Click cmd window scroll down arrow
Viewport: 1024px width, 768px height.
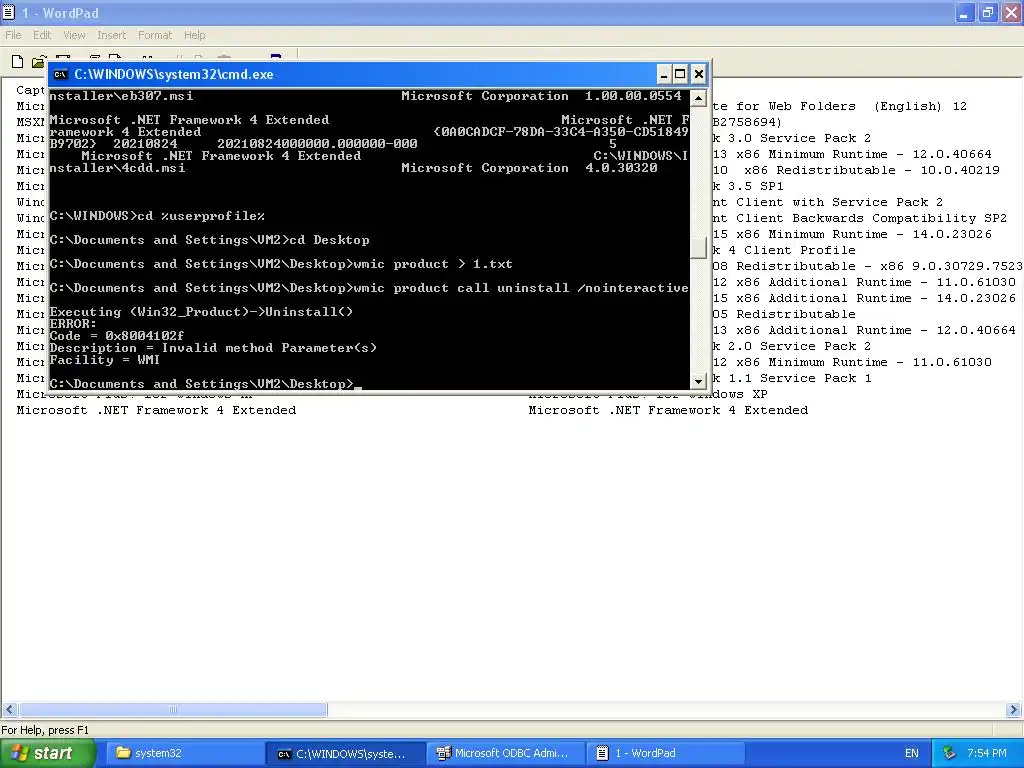coord(698,381)
